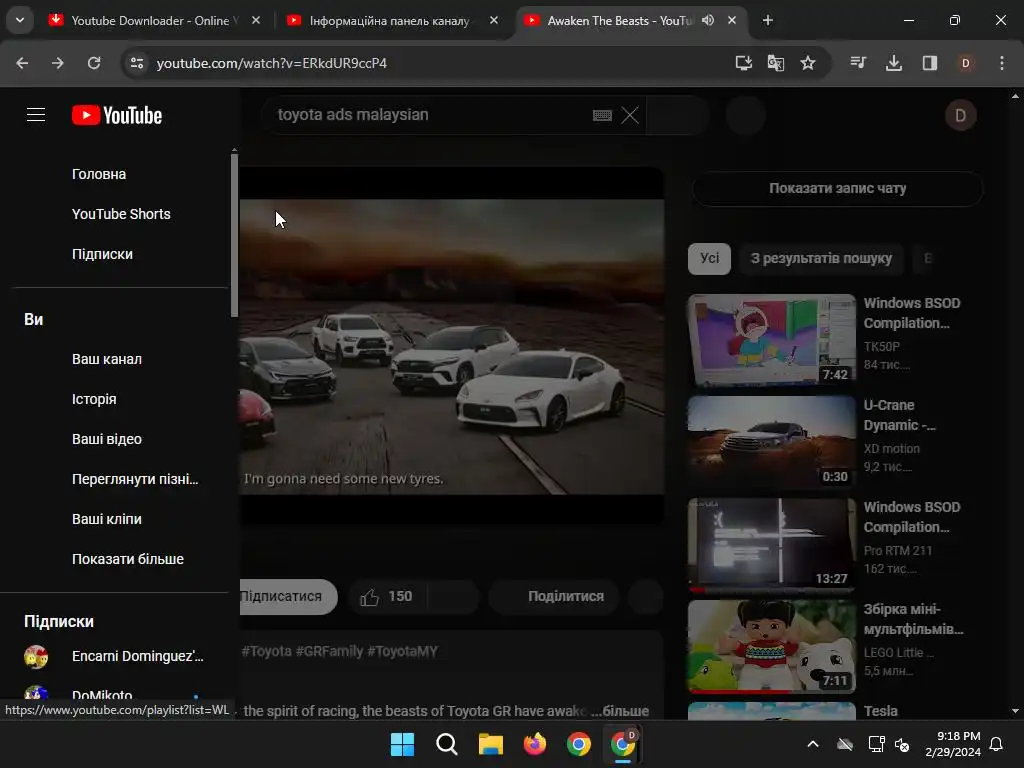This screenshot has width=1024, height=768.
Task: Click the browser address bar URL
Action: click(x=271, y=63)
